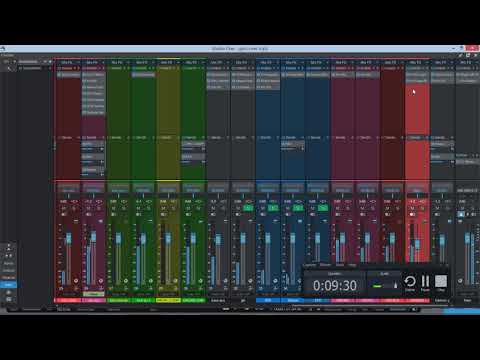Screen dimensions: 480x360
Task: Click the blue highlighted button in left mixer panel
Action: click(x=8, y=285)
